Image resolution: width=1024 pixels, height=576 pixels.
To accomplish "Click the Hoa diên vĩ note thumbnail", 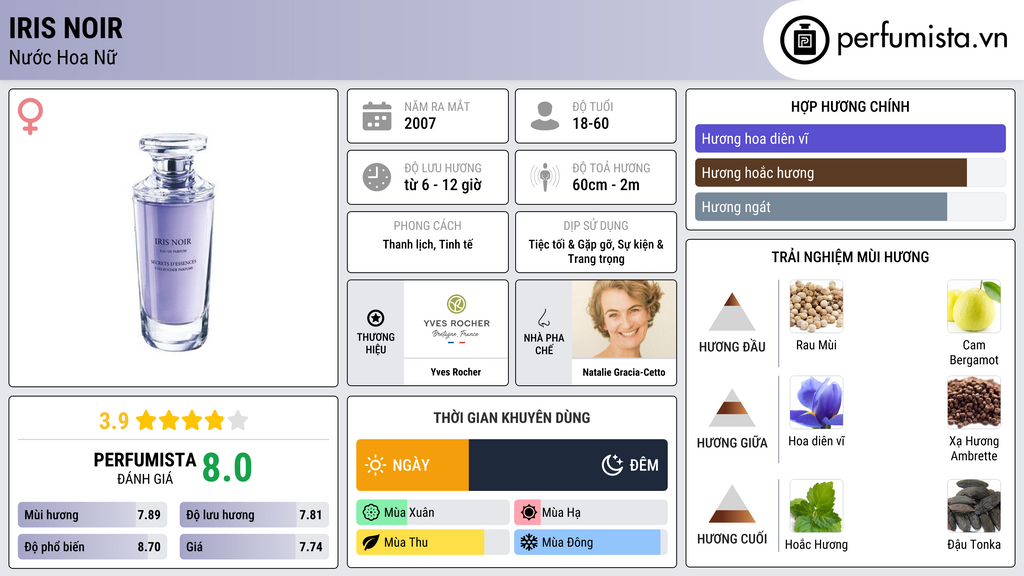I will [x=816, y=402].
